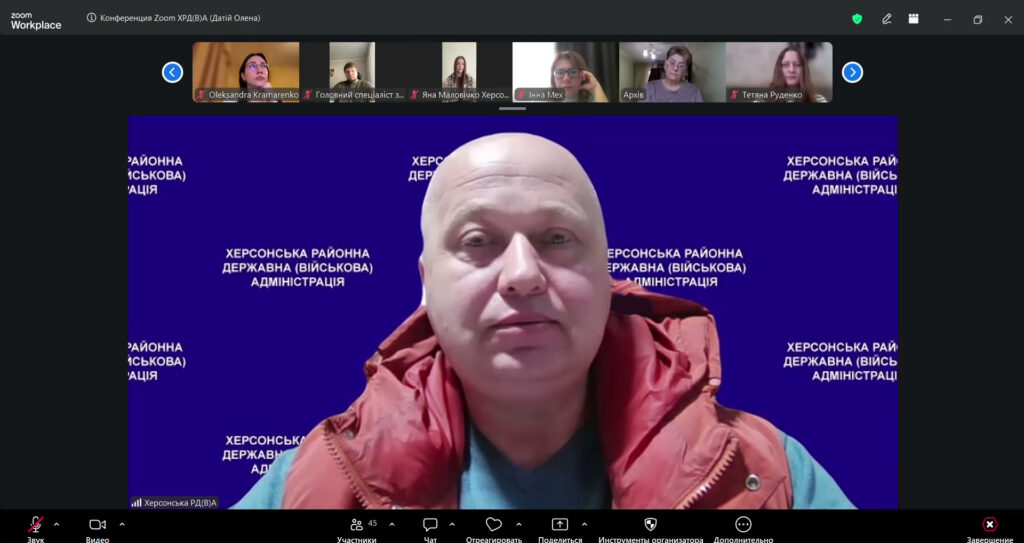Expand chat options arrow next to Чат

pyautogui.click(x=452, y=524)
